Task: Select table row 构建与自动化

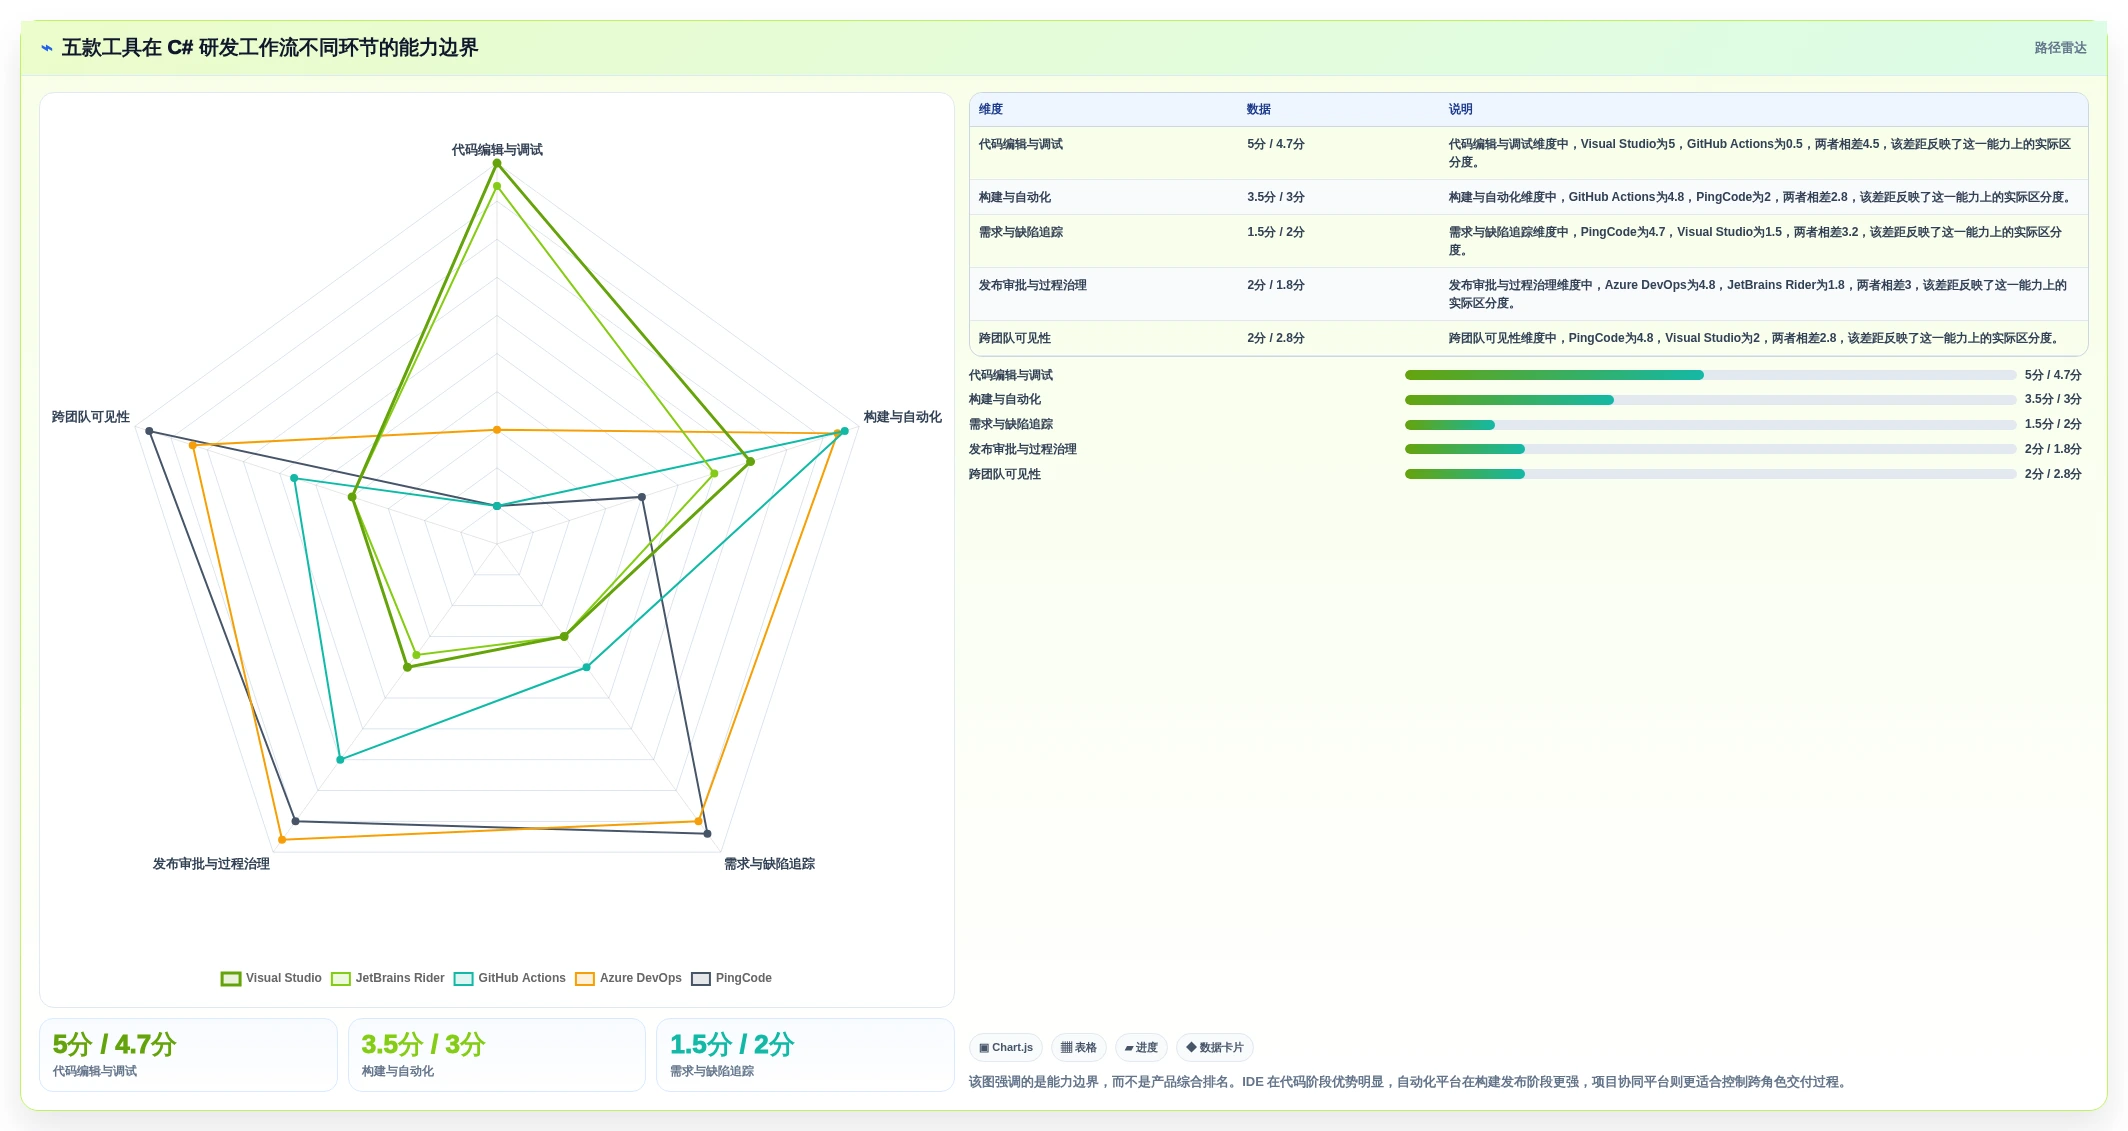Action: (x=1528, y=197)
